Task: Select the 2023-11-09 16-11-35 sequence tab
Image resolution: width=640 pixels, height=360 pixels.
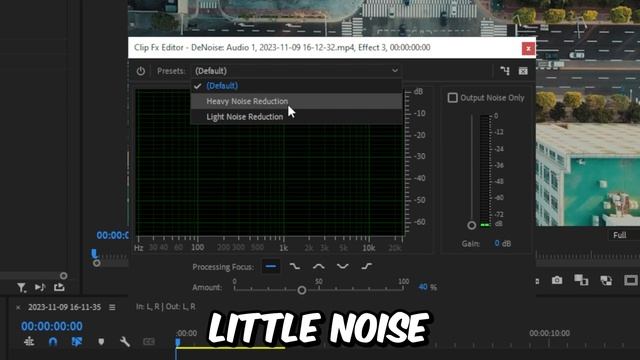Action: click(x=64, y=307)
